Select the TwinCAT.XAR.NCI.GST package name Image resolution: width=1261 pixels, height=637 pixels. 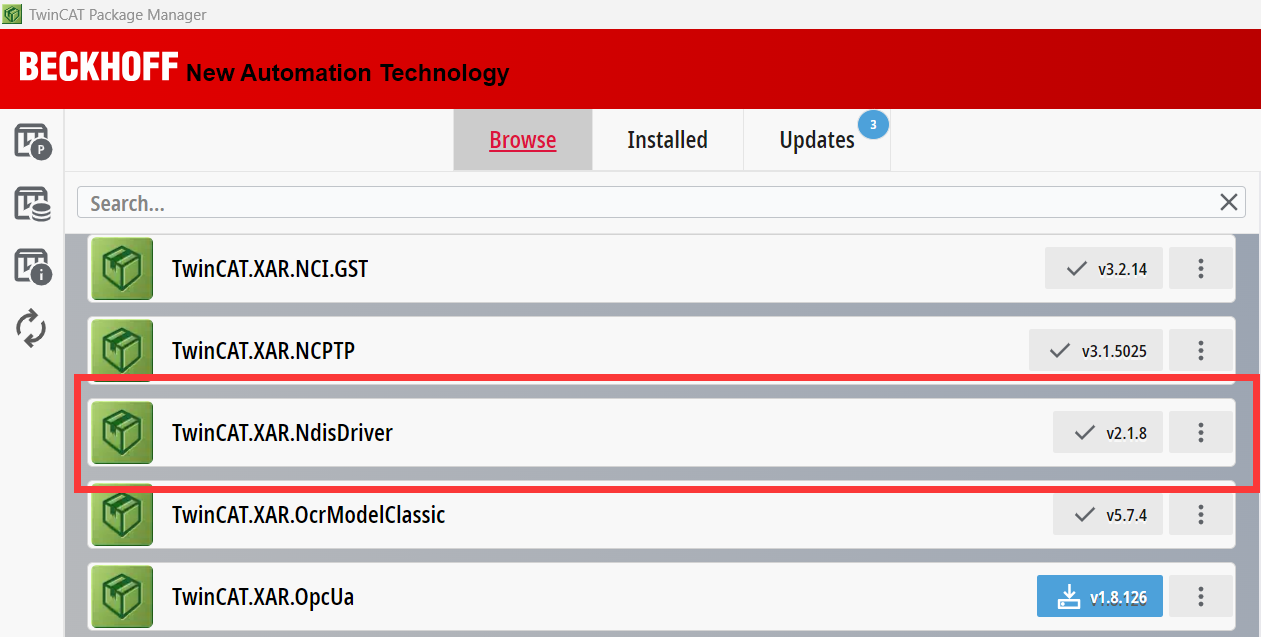coord(270,269)
